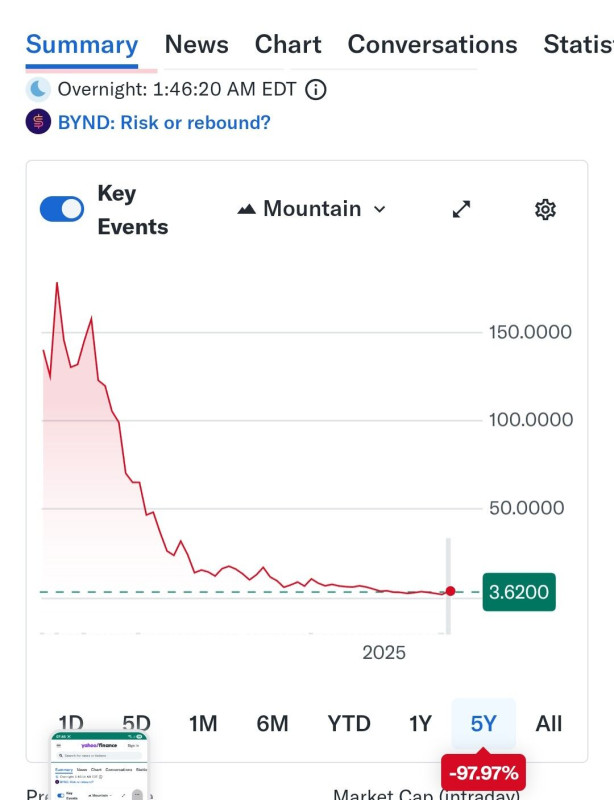Select the 1M time range
Image resolution: width=614 pixels, height=800 pixels.
[x=203, y=723]
